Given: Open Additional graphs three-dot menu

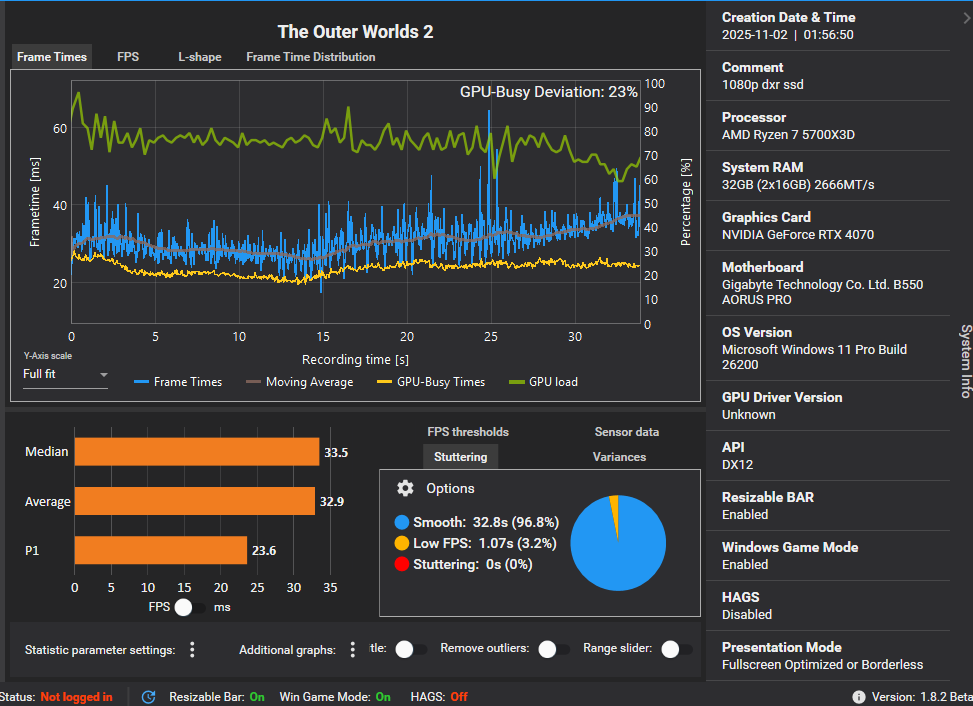Looking at the screenshot, I should point(352,650).
